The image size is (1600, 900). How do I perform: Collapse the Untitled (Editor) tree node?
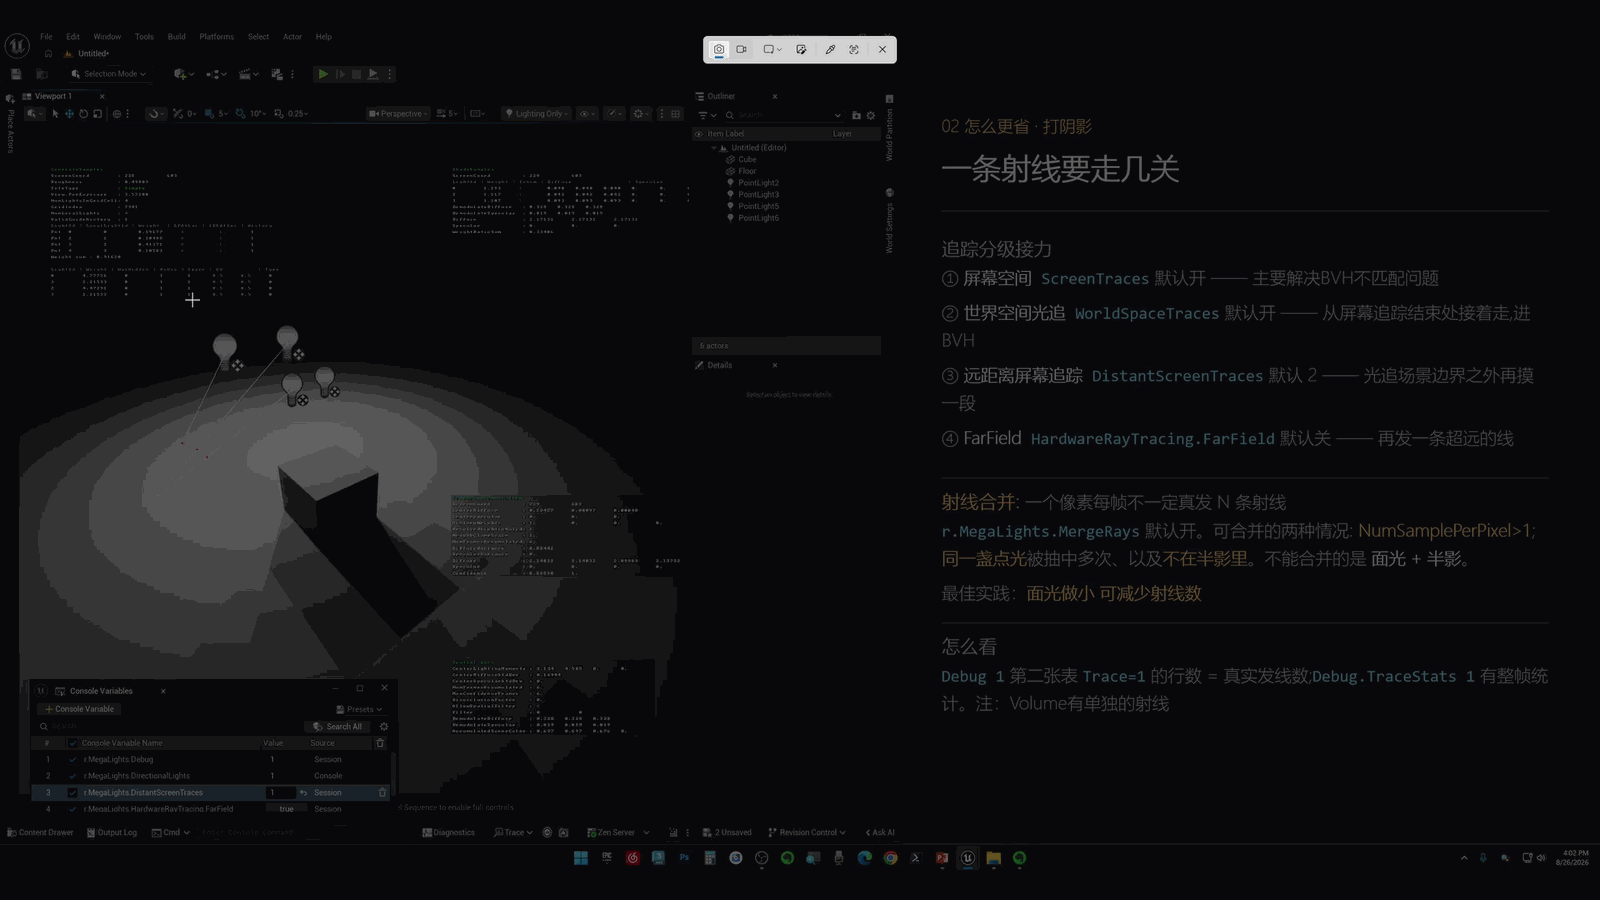[x=714, y=148]
